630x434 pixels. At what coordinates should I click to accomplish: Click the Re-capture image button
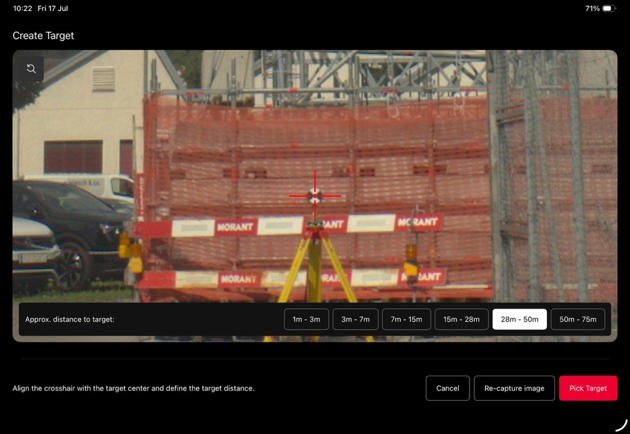(514, 388)
